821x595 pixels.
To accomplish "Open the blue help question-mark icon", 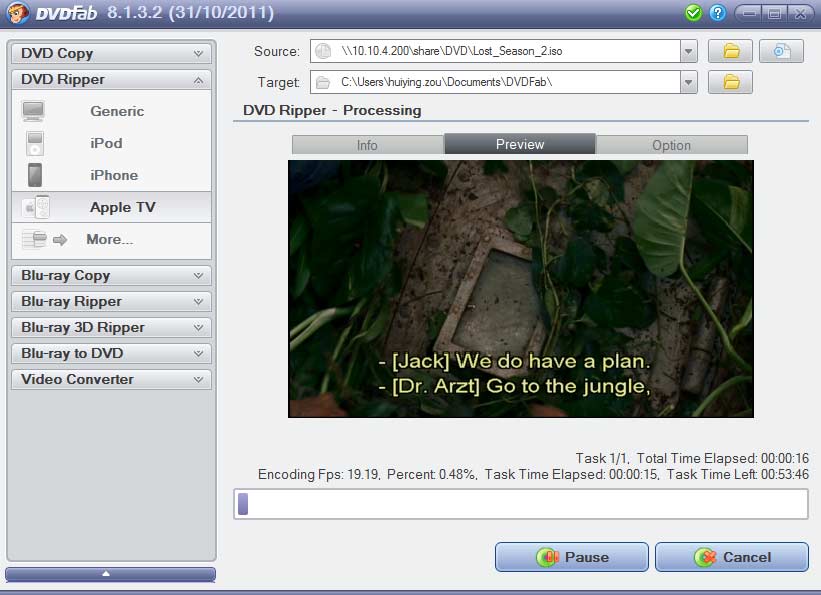I will pos(717,13).
